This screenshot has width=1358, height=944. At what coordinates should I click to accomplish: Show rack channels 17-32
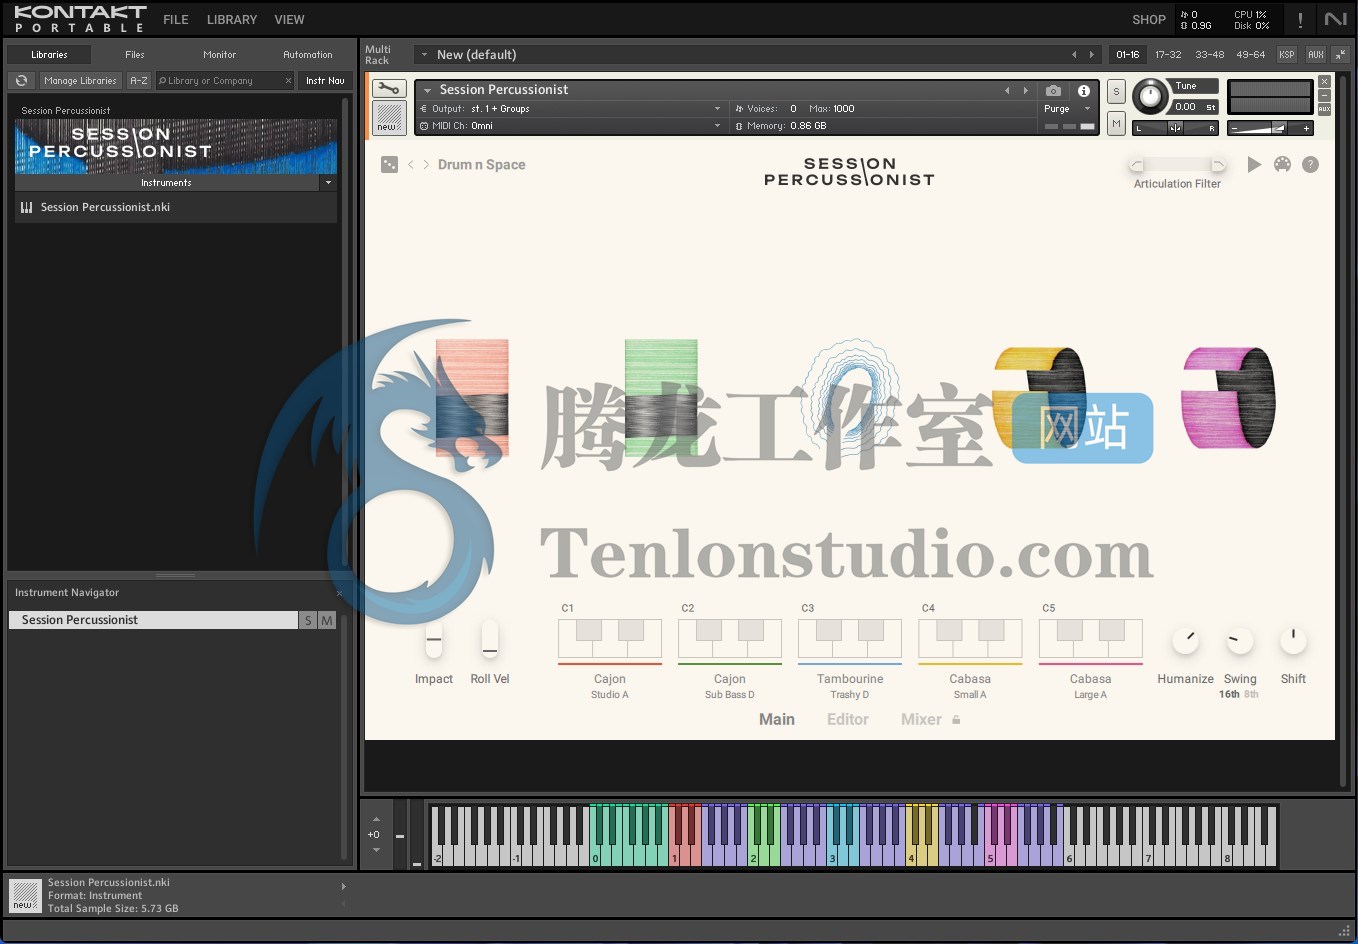[1168, 55]
